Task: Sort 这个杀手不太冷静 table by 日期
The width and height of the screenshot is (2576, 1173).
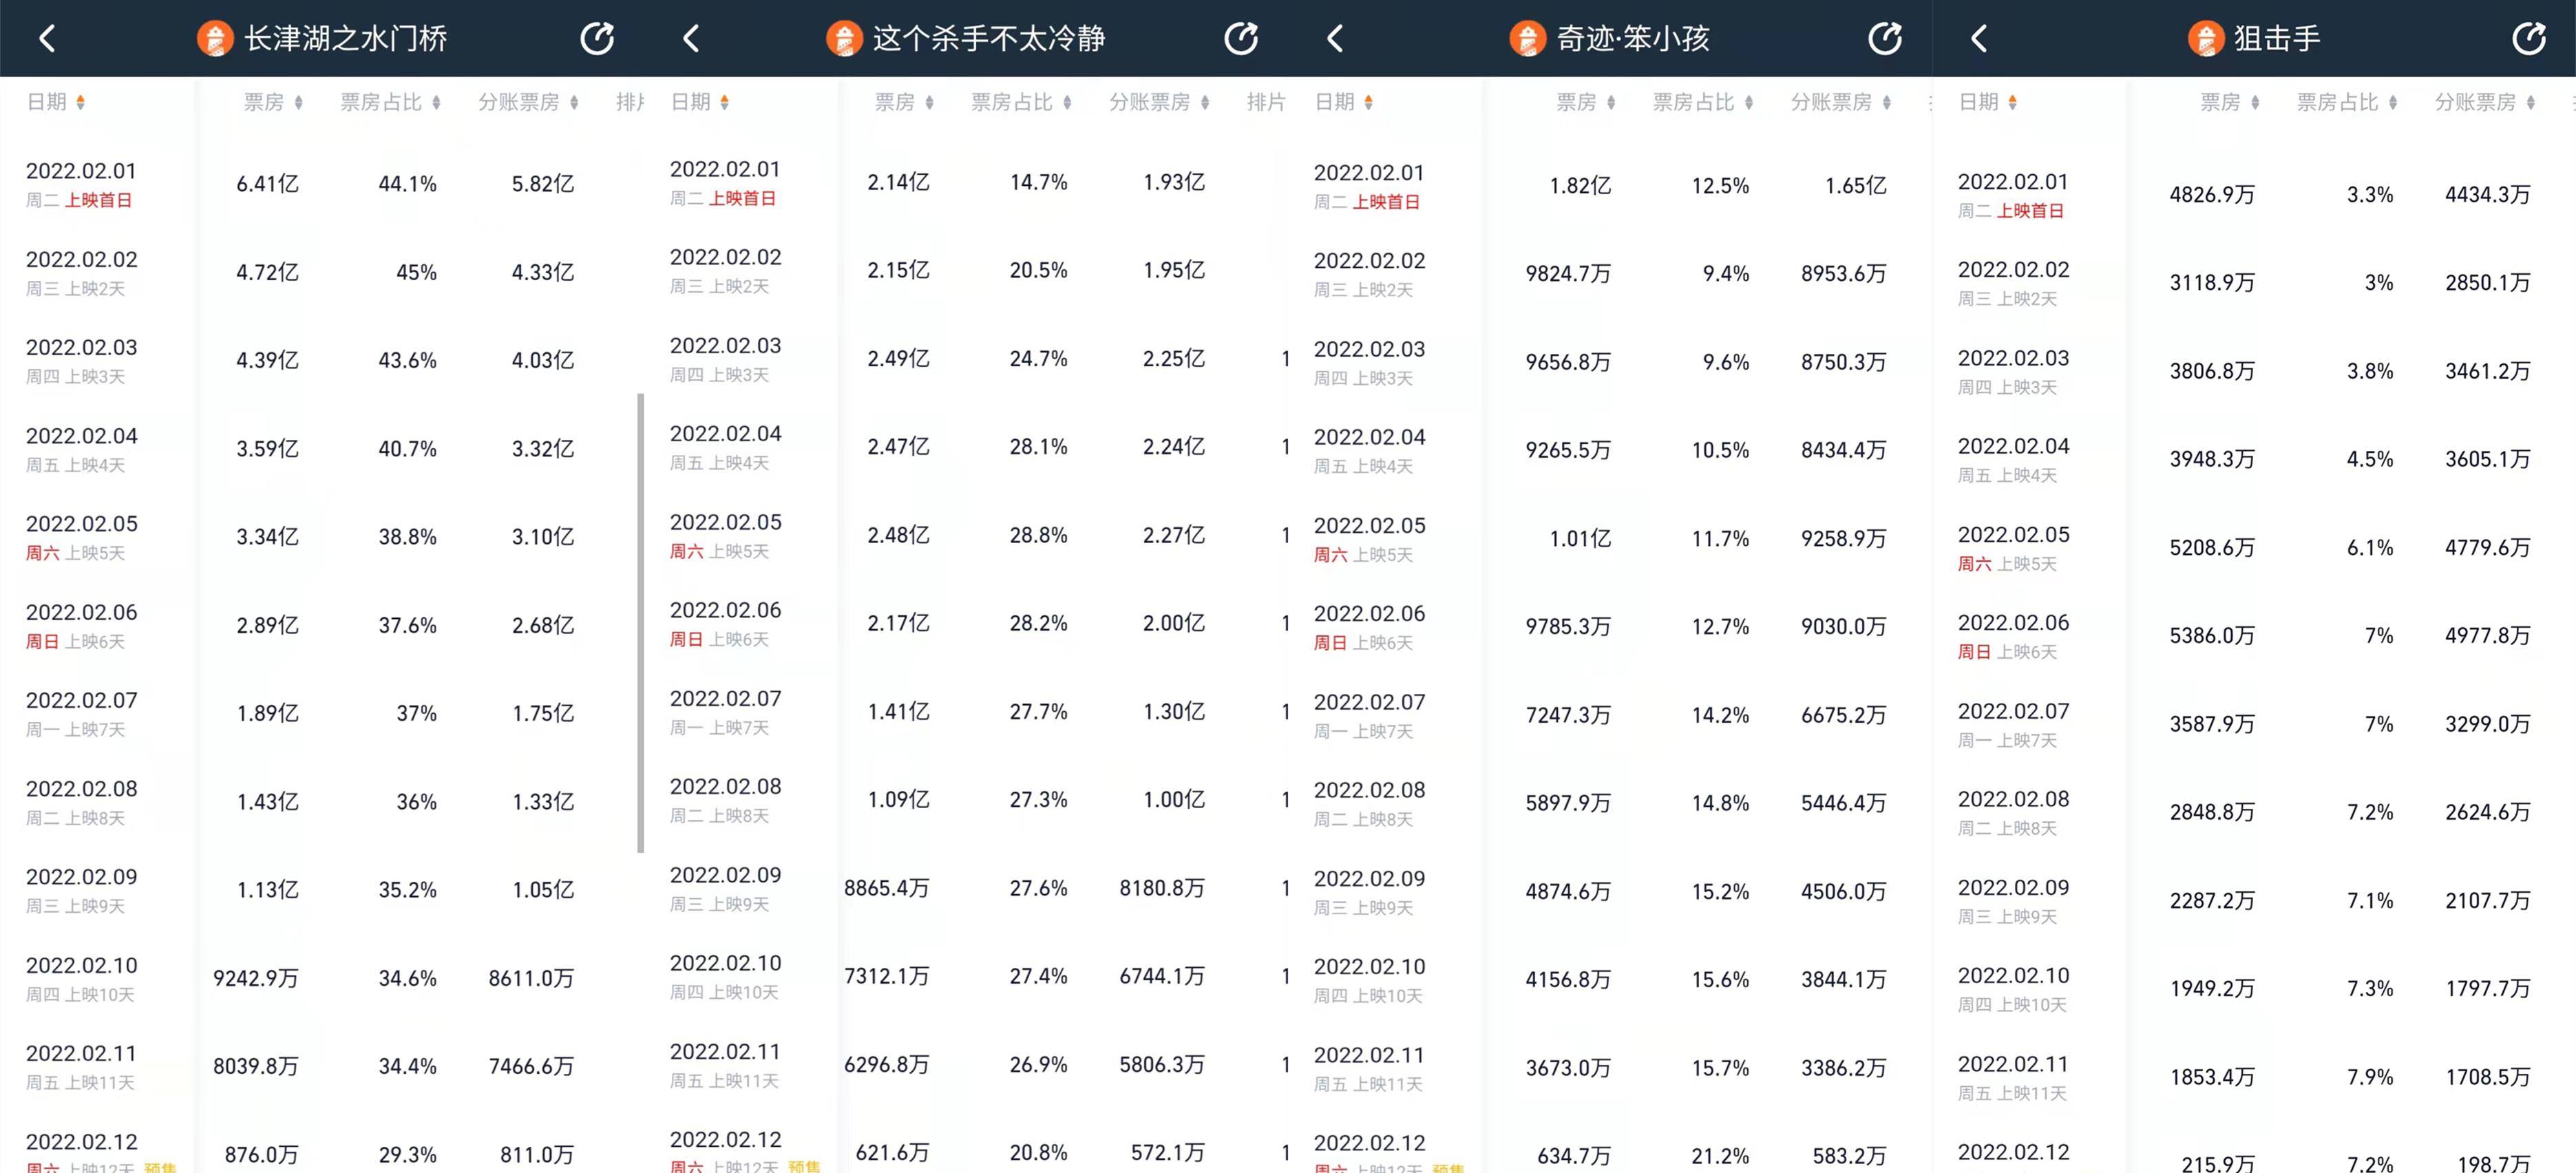Action: (700, 102)
